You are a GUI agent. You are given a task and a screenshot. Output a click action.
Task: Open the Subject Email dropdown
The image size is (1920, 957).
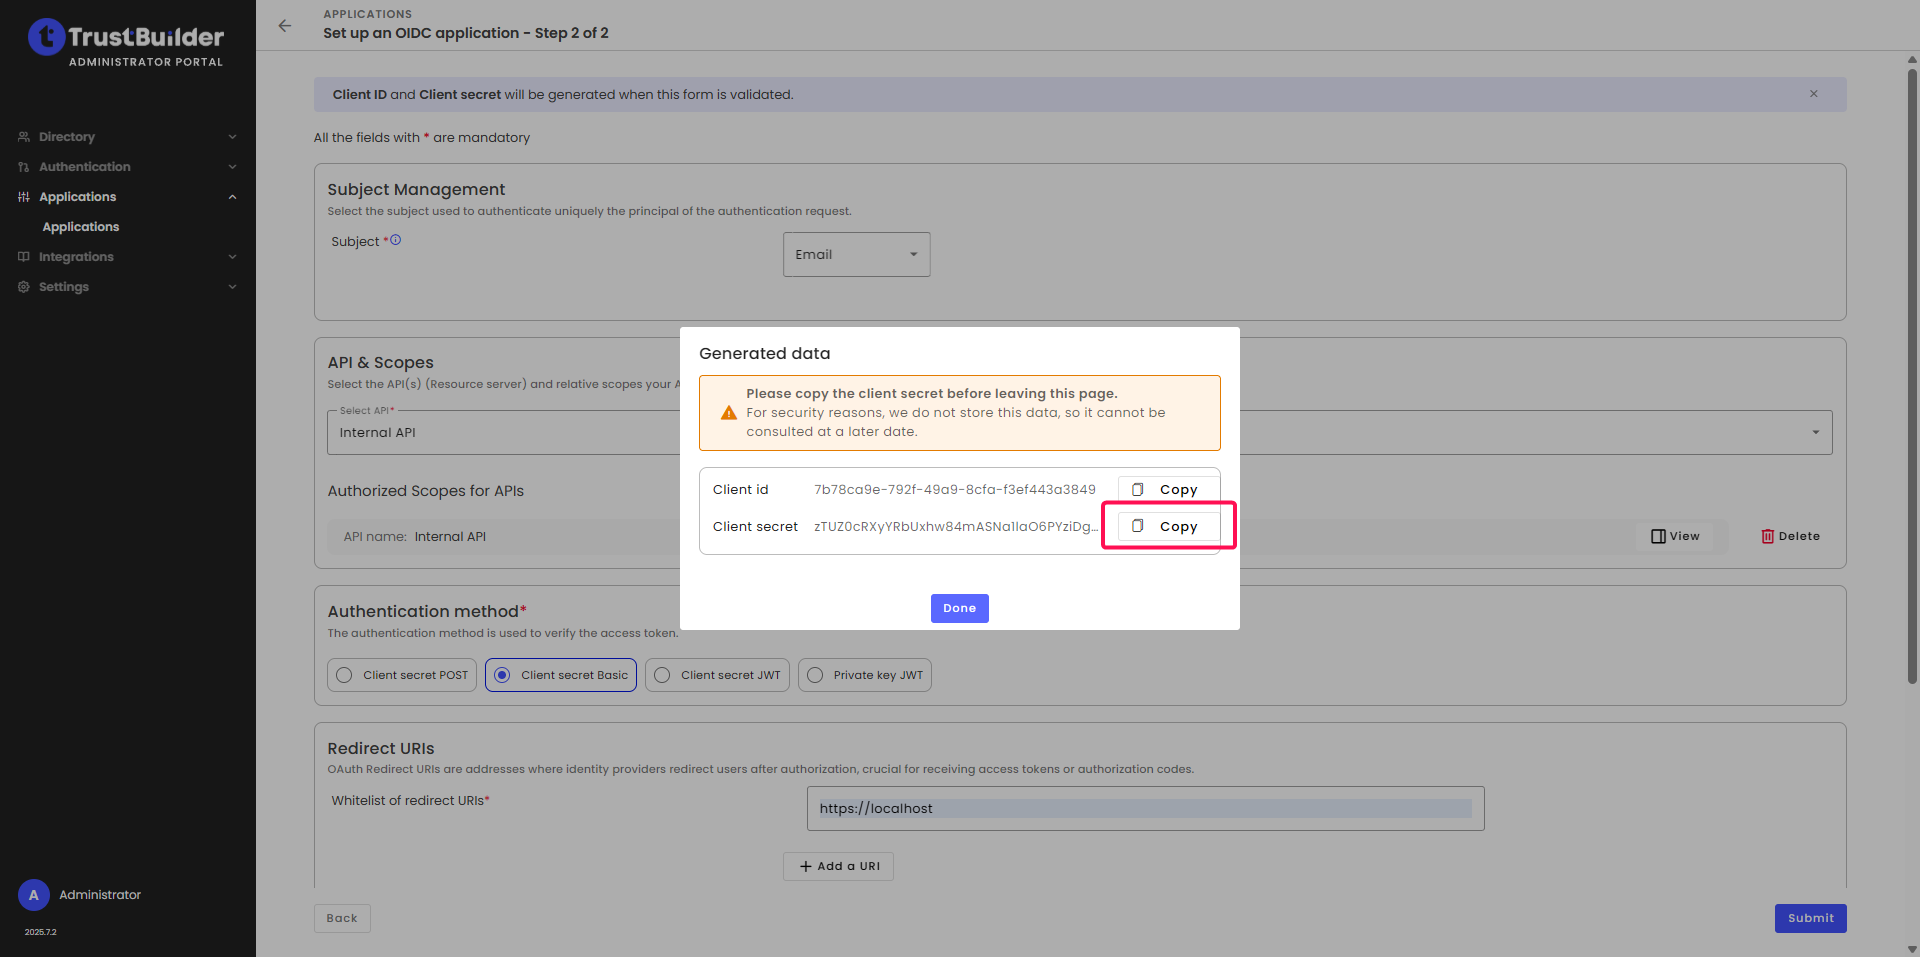(856, 255)
